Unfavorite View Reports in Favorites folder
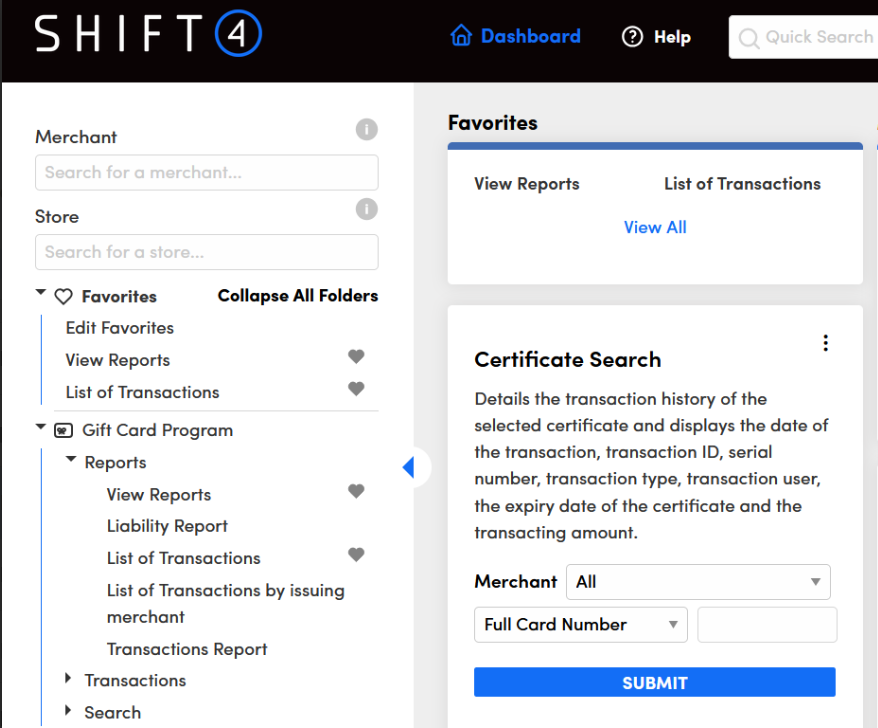 (x=356, y=357)
